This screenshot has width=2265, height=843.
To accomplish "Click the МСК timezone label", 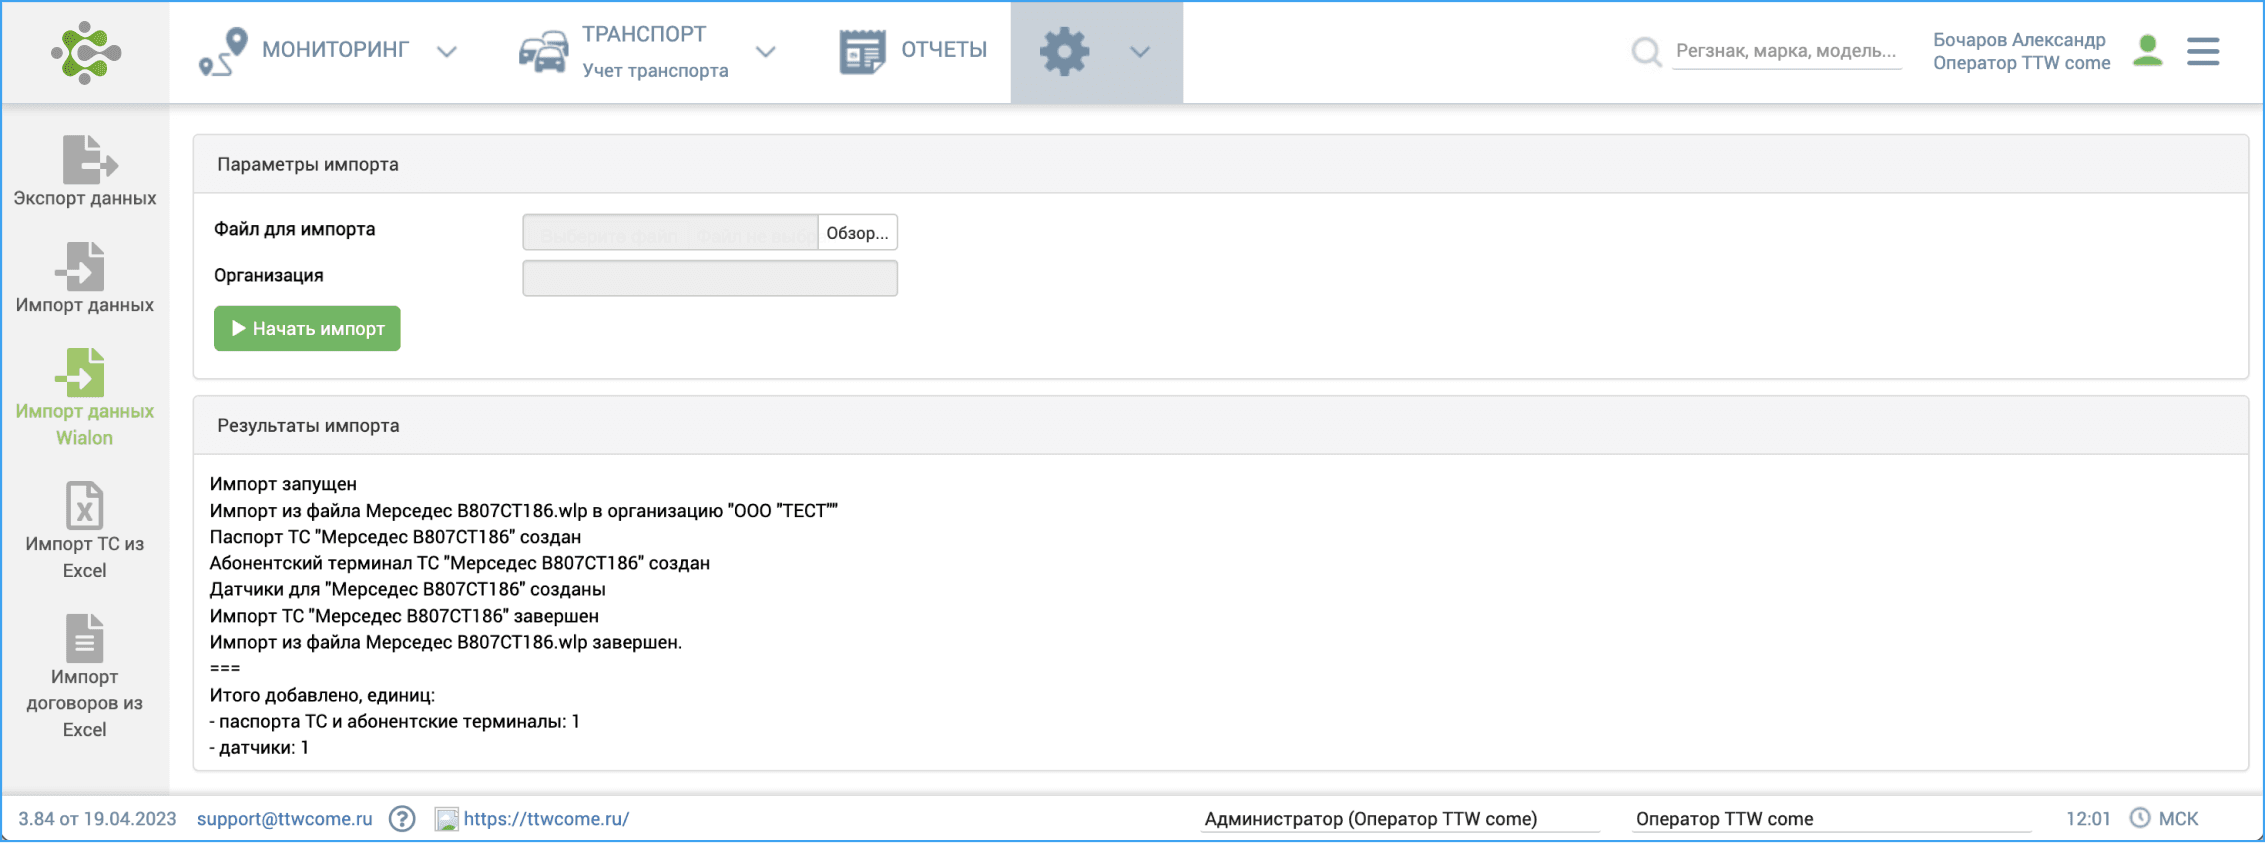I will click(2178, 818).
